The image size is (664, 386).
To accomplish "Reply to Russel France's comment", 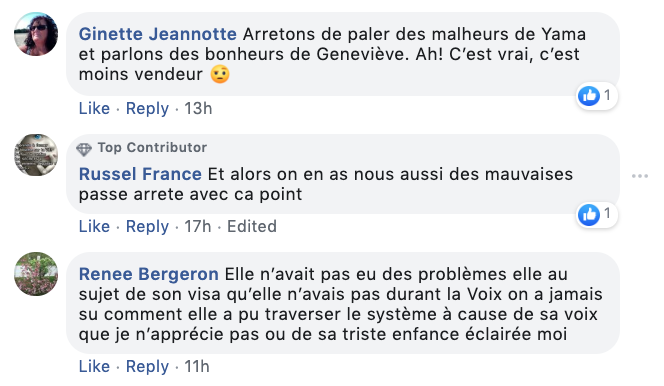I will 147,227.
